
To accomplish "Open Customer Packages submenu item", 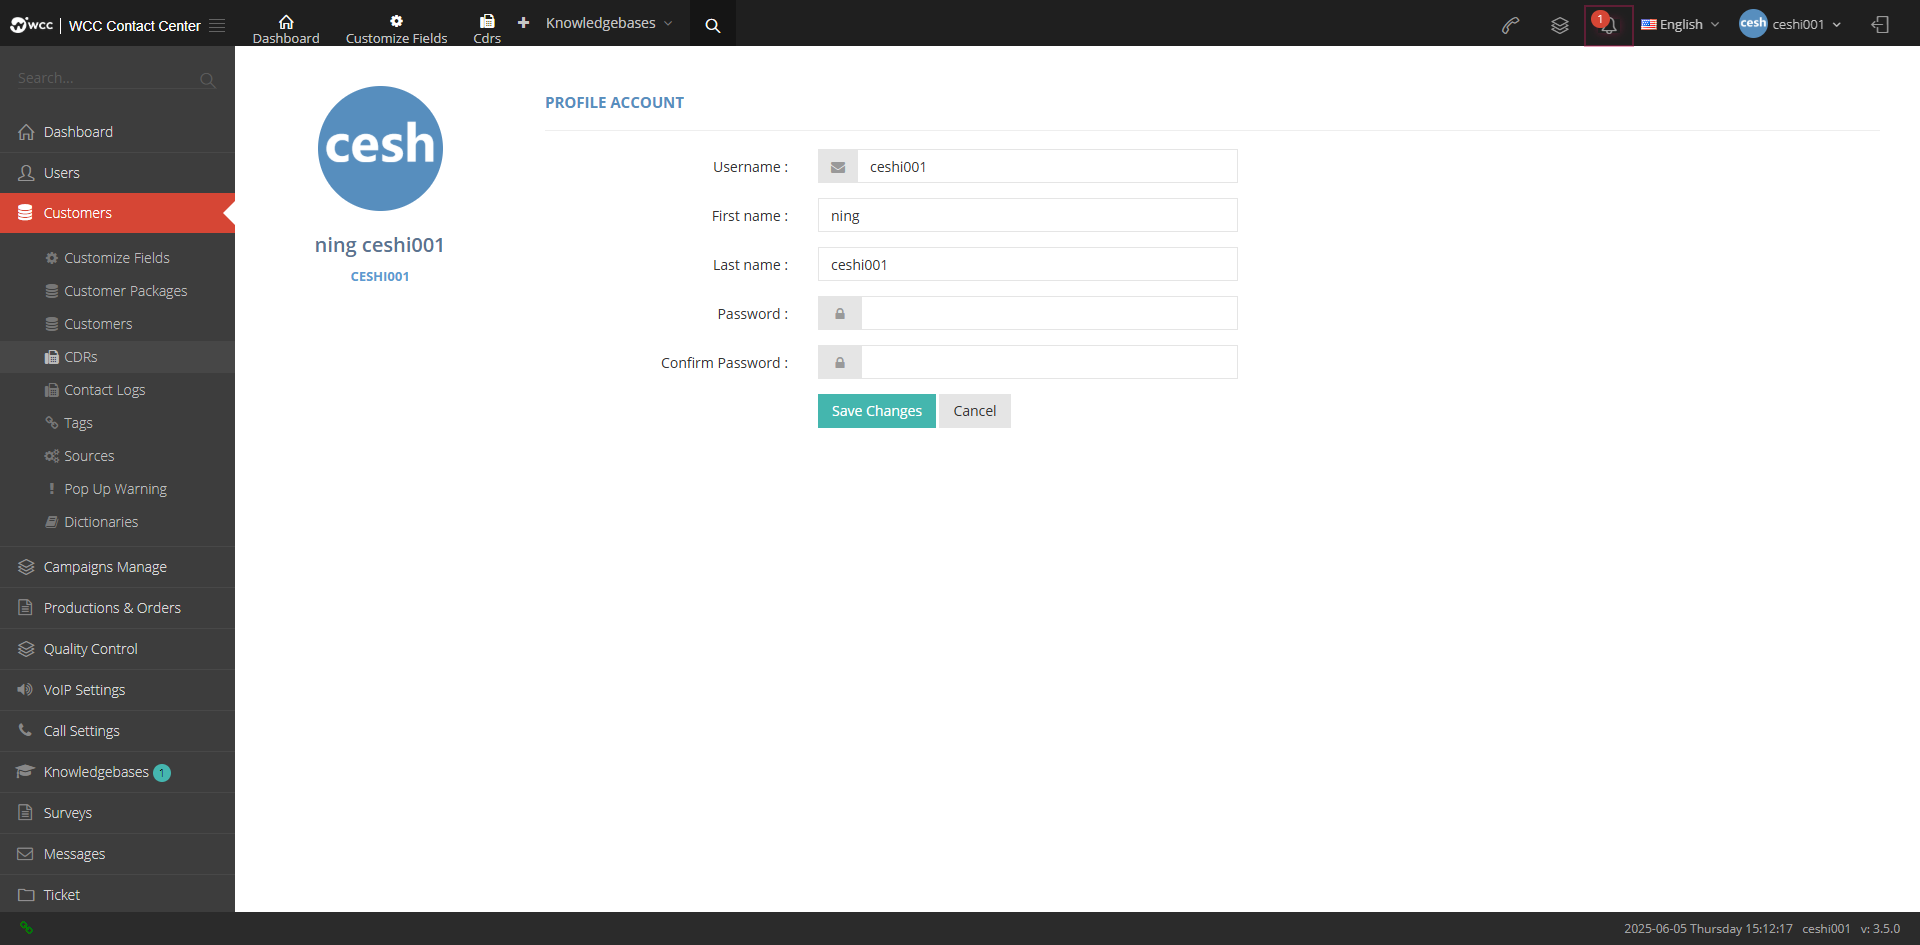I will click(117, 291).
